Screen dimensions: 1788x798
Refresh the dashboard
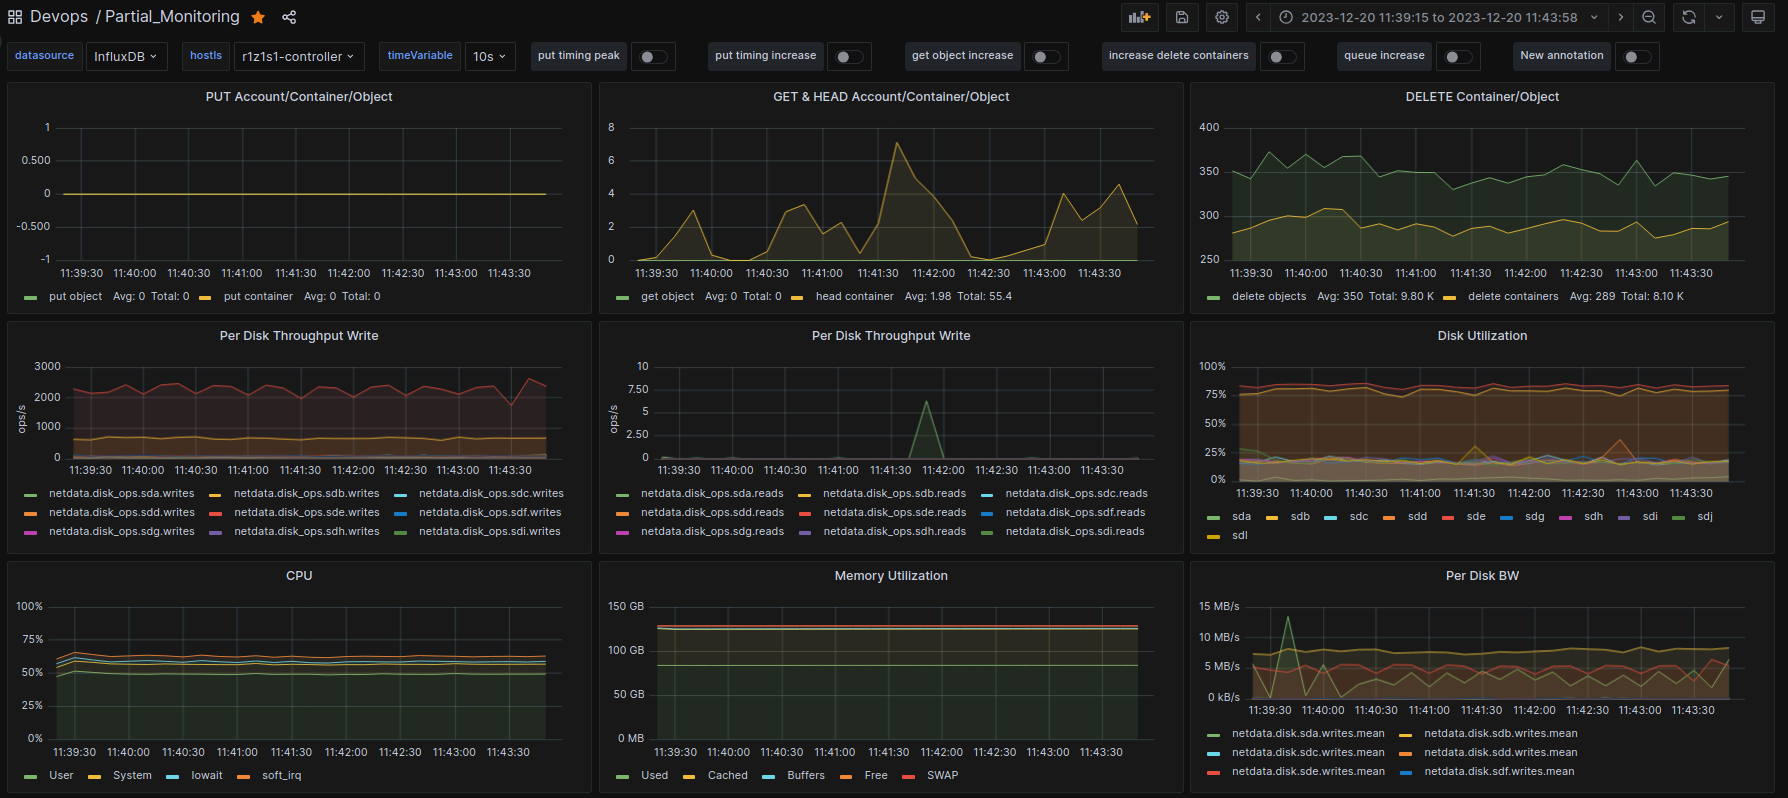(1689, 17)
